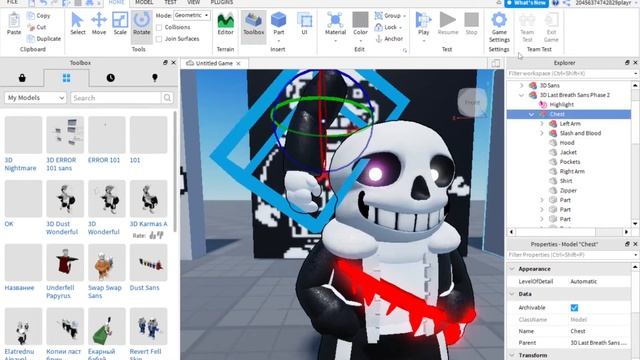Switch to Toolbox Recent clock tab
This screenshot has height=360, width=640.
pyautogui.click(x=111, y=78)
